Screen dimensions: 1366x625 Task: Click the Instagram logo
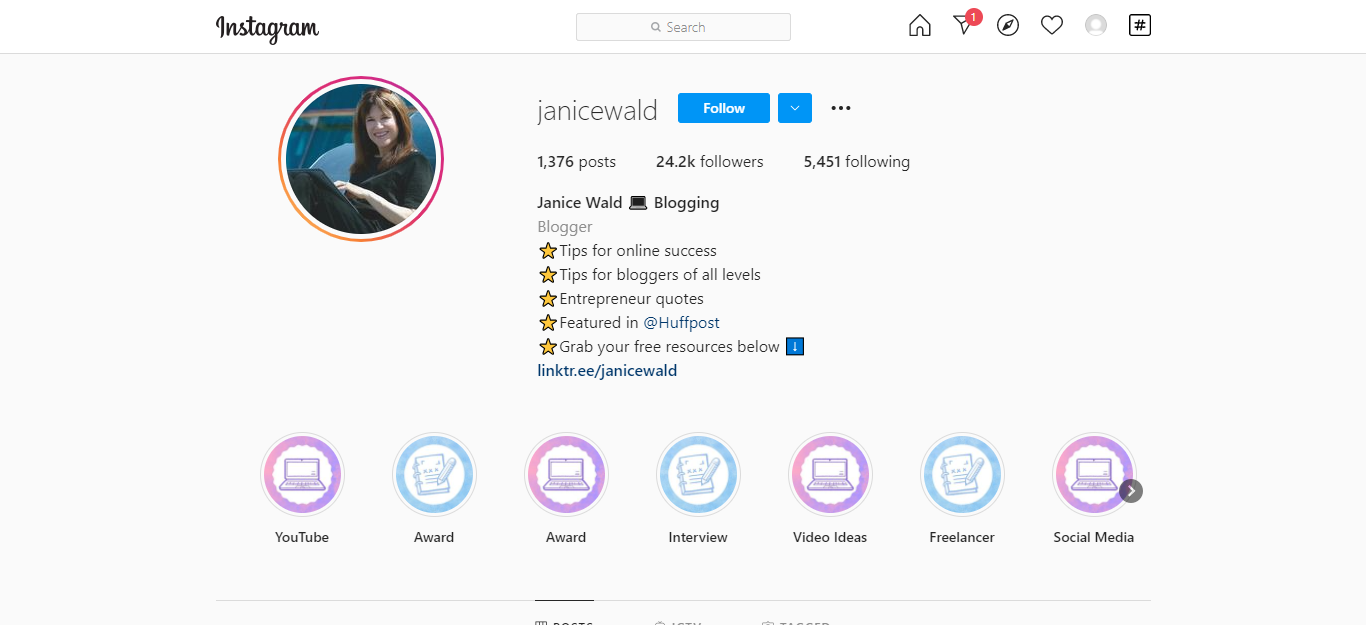tap(267, 28)
